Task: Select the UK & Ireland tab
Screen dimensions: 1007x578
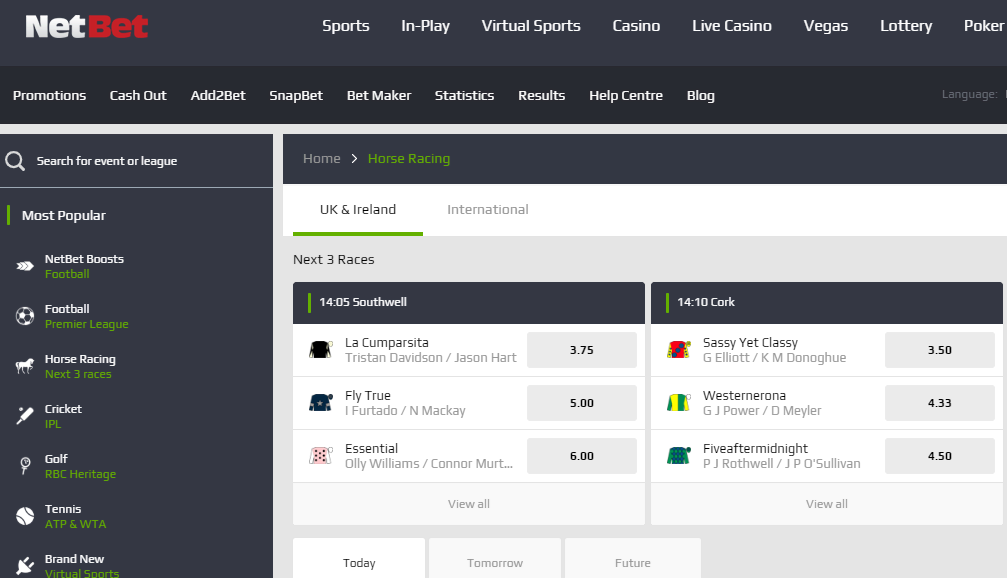Action: coord(358,209)
